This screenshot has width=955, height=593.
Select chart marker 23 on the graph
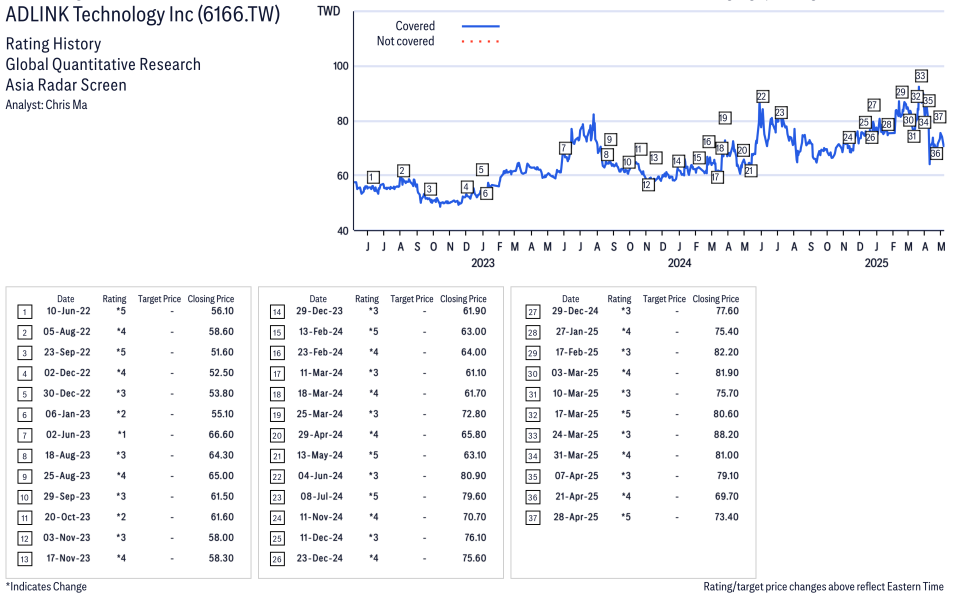point(780,112)
